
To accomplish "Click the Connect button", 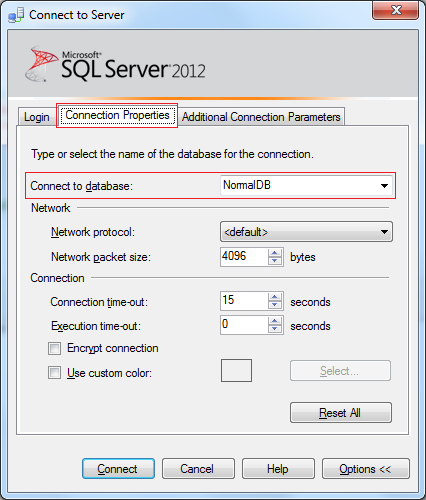I will [x=118, y=469].
